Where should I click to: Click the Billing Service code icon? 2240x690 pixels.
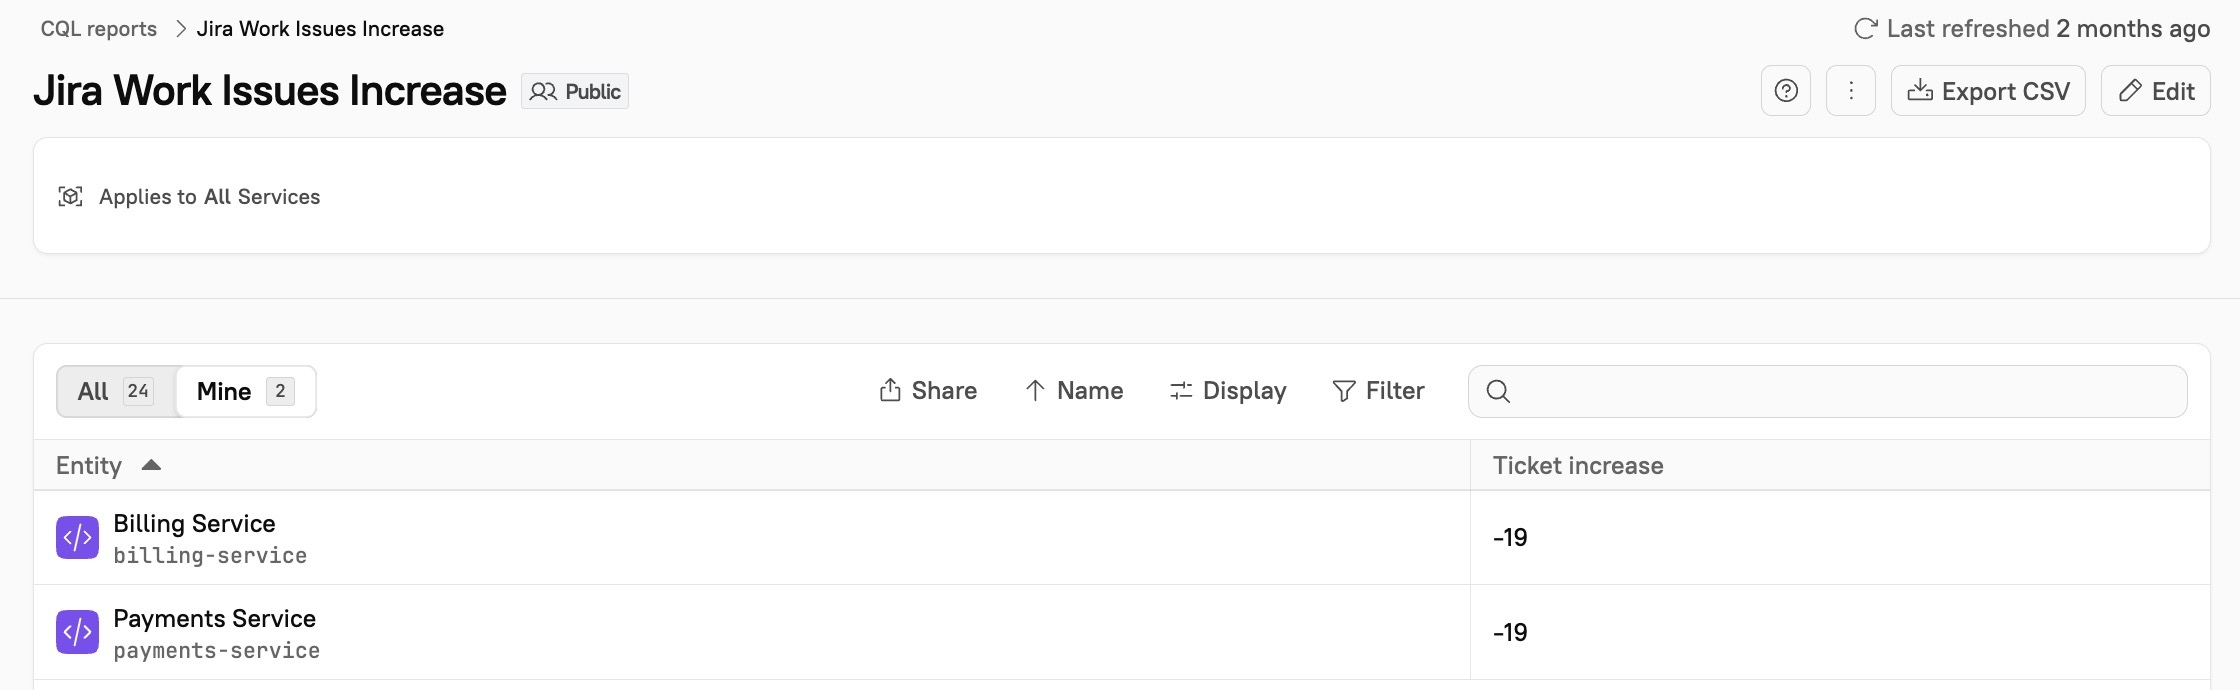(77, 538)
